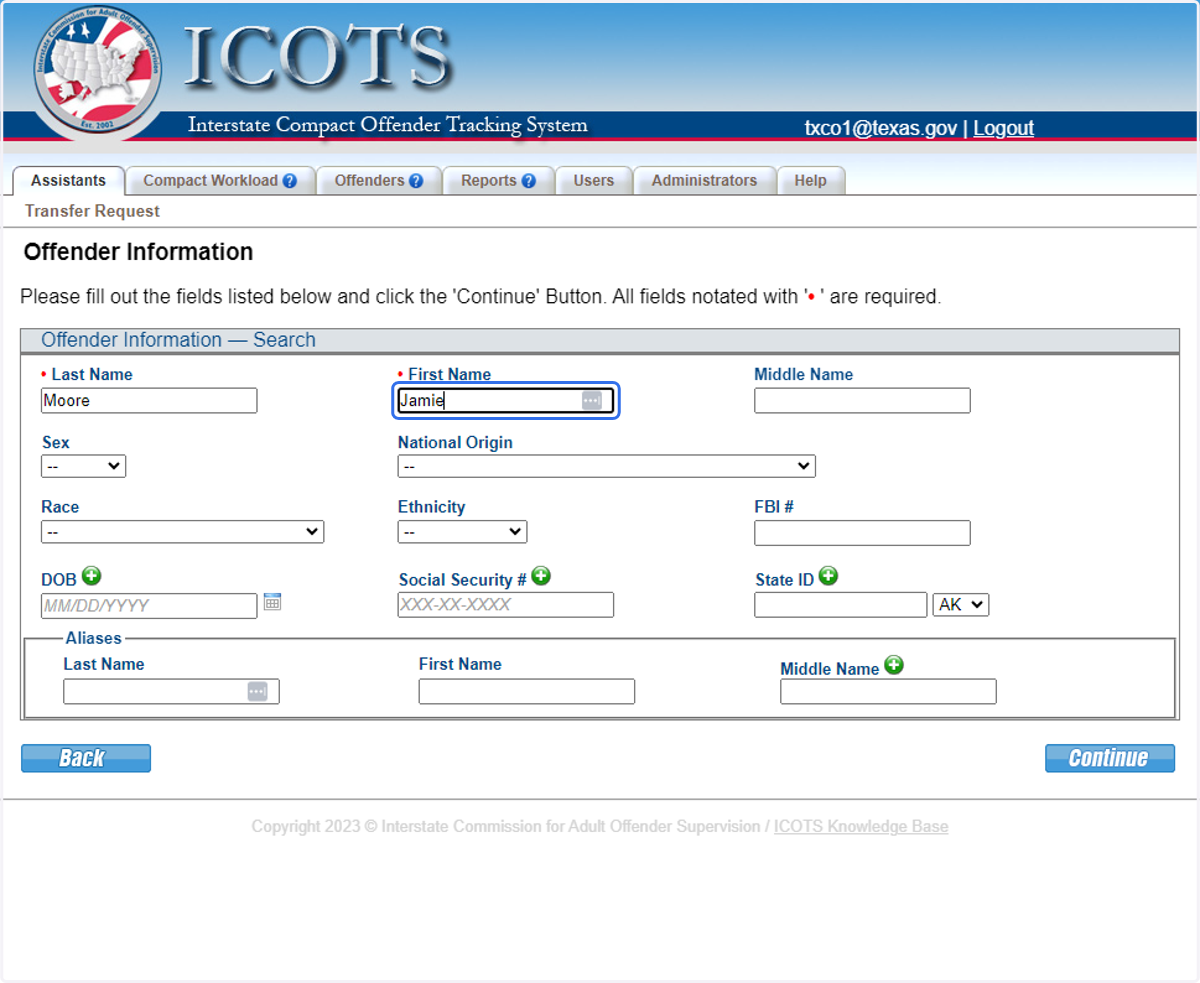The height and width of the screenshot is (983, 1200).
Task: Click the 'Interstate Compact Offender Tracking System' subtitle
Action: [x=388, y=126]
